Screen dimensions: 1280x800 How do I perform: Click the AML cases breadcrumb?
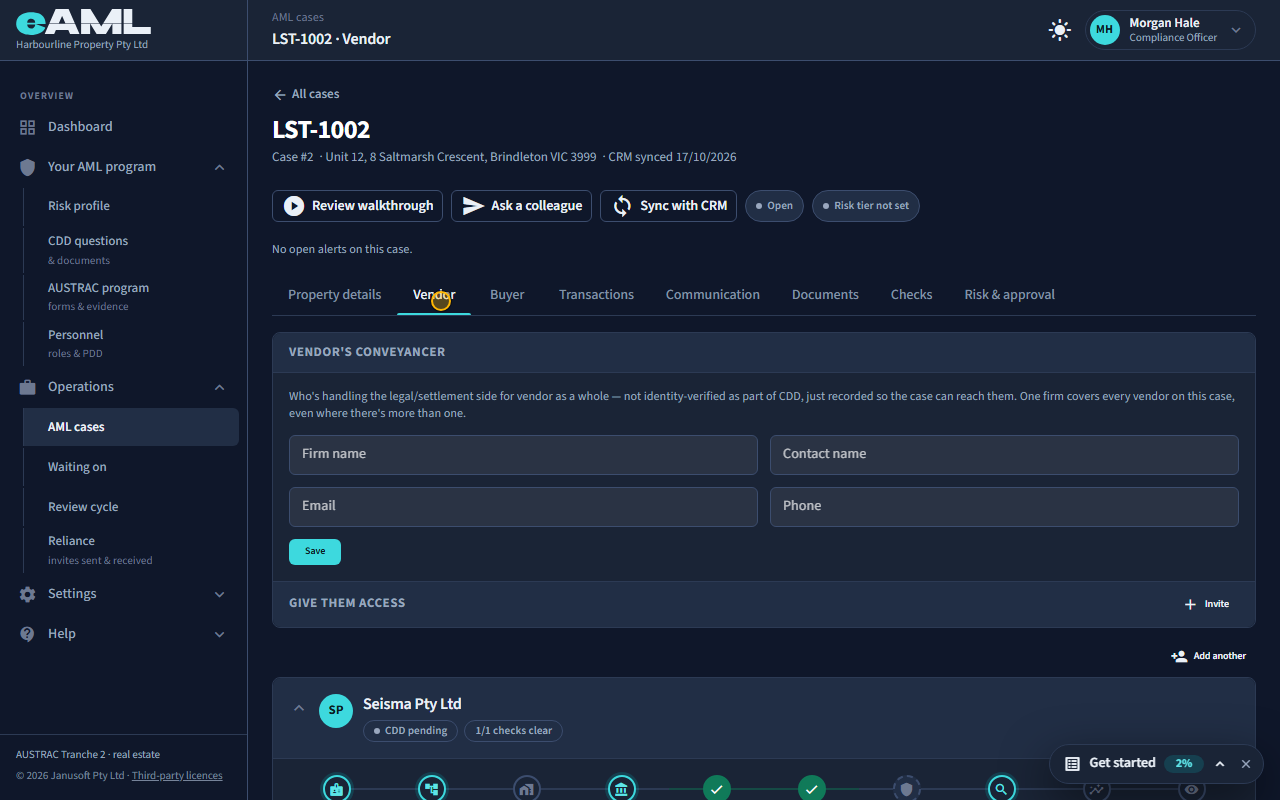tap(298, 17)
